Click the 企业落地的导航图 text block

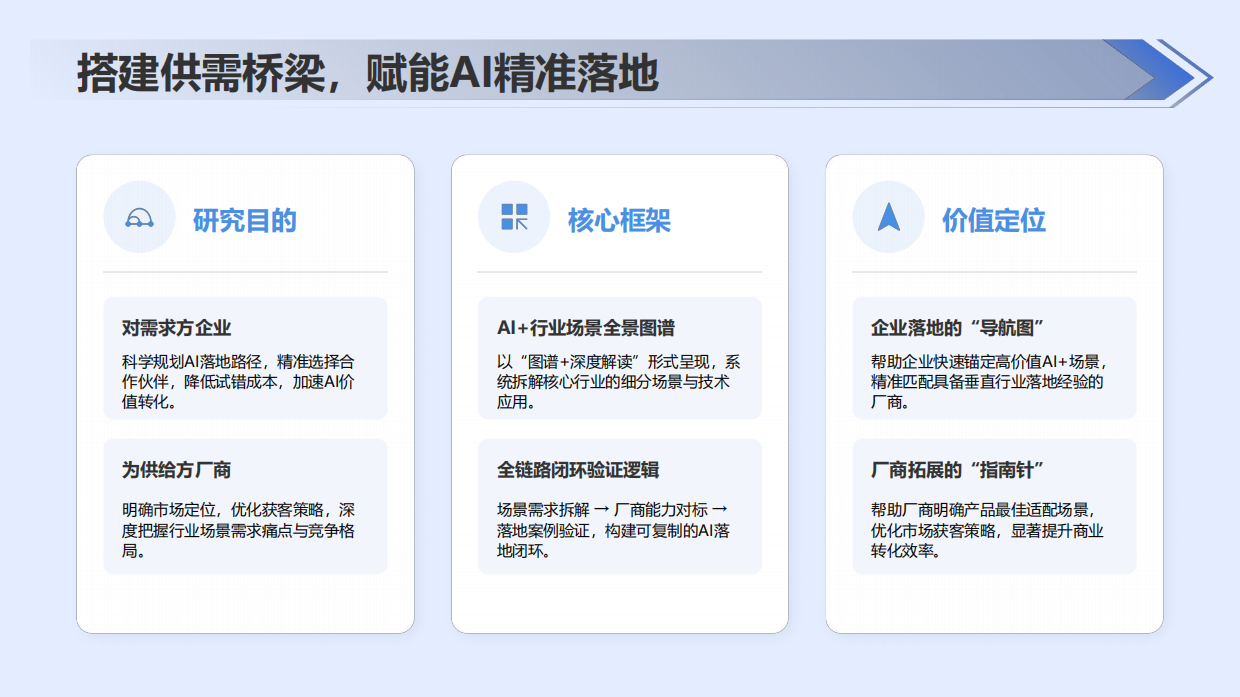tap(994, 356)
